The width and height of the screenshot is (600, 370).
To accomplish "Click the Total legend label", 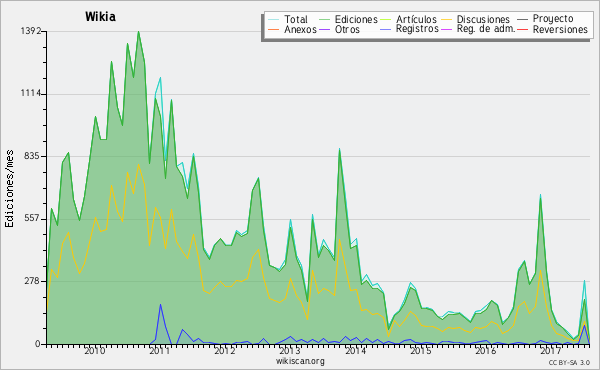I will 295,19.
